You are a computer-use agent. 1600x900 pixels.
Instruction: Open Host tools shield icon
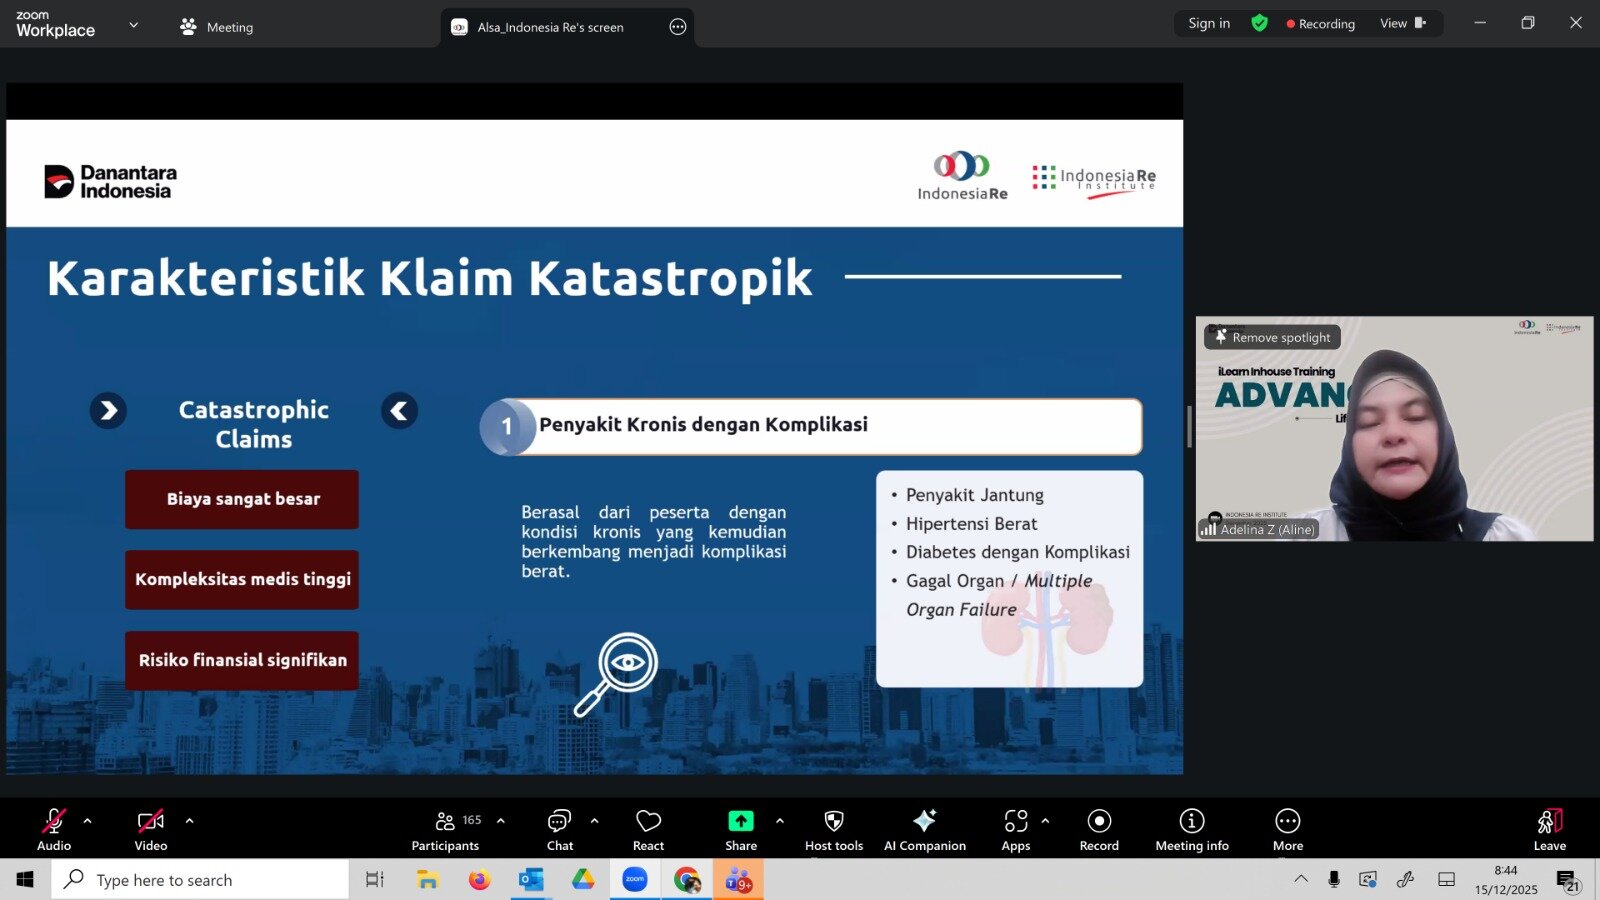(833, 830)
